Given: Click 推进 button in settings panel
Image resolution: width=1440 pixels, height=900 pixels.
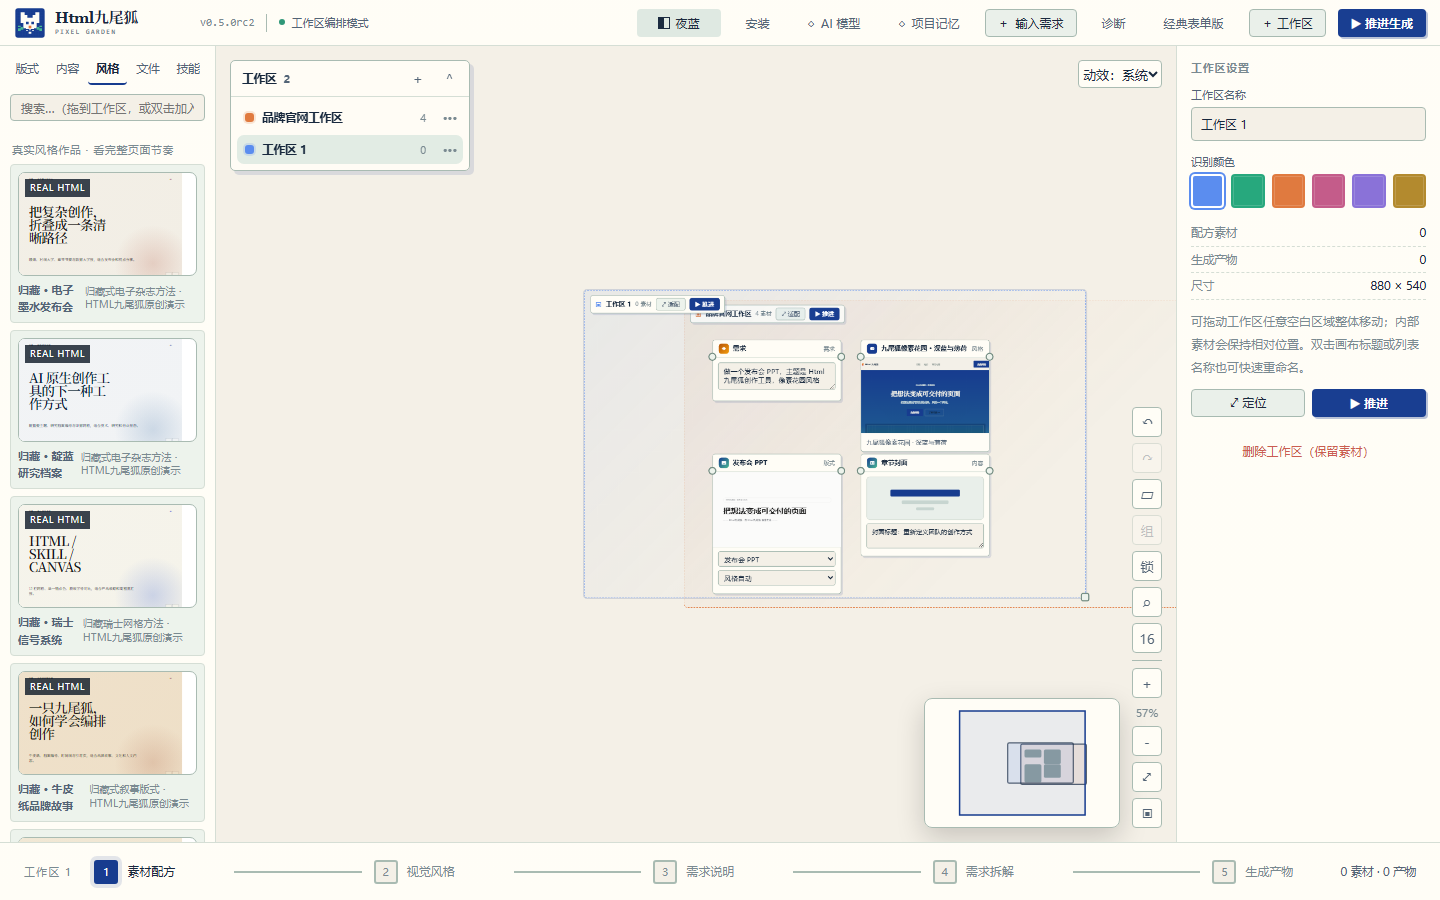Looking at the screenshot, I should pos(1369,403).
